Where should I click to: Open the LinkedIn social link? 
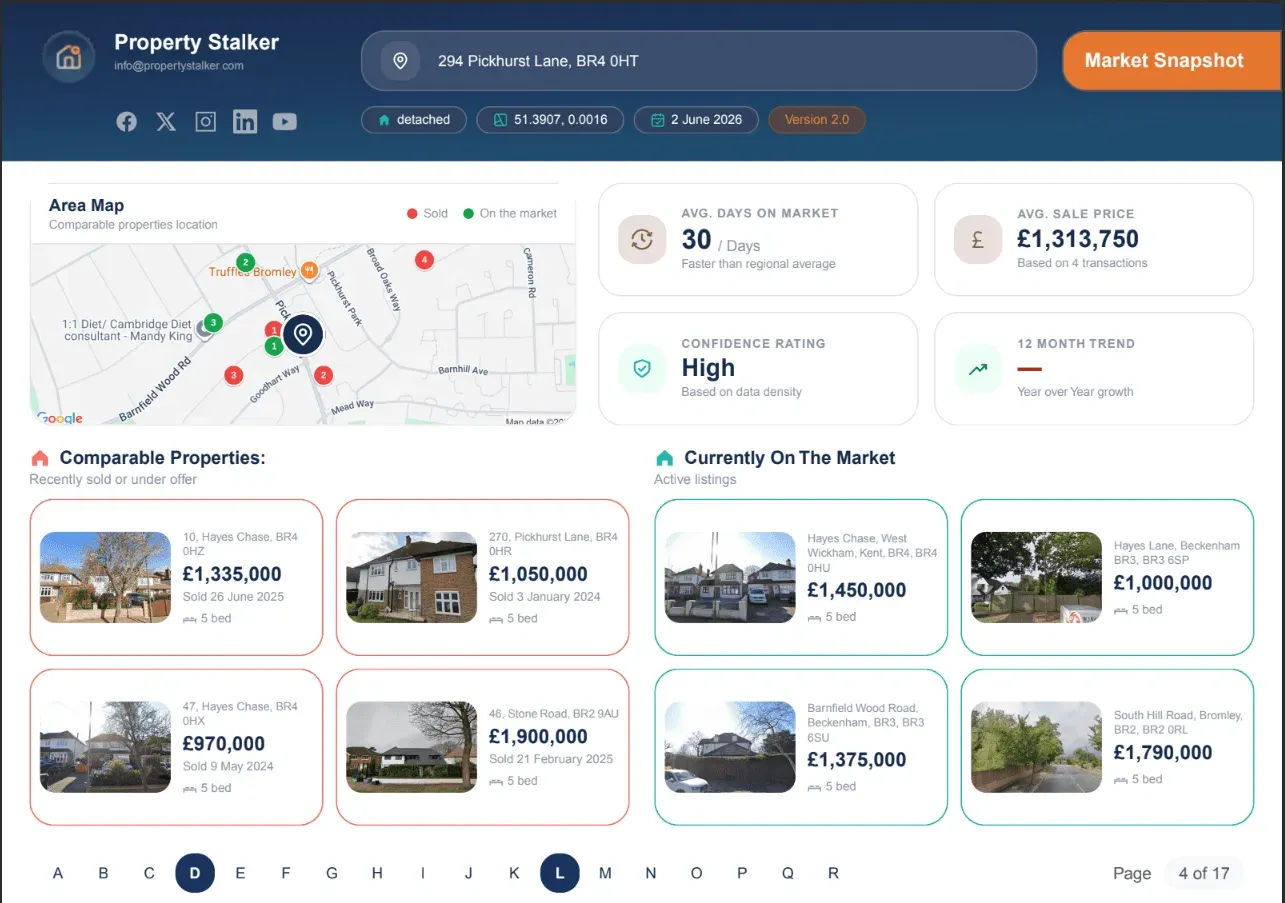(245, 122)
